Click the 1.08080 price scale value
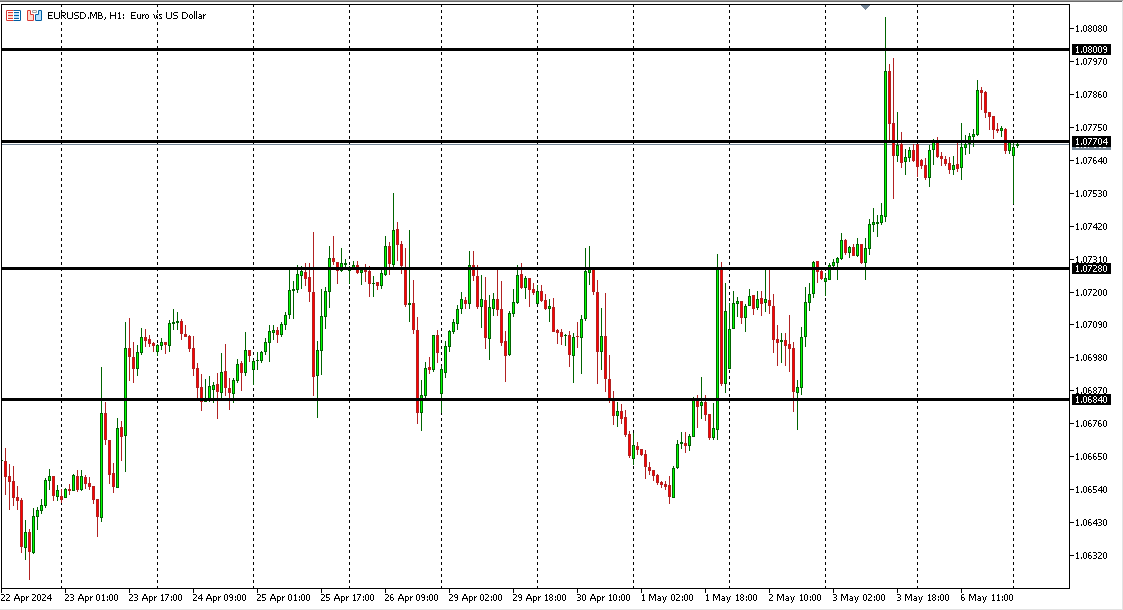The height and width of the screenshot is (610, 1123). [1091, 29]
